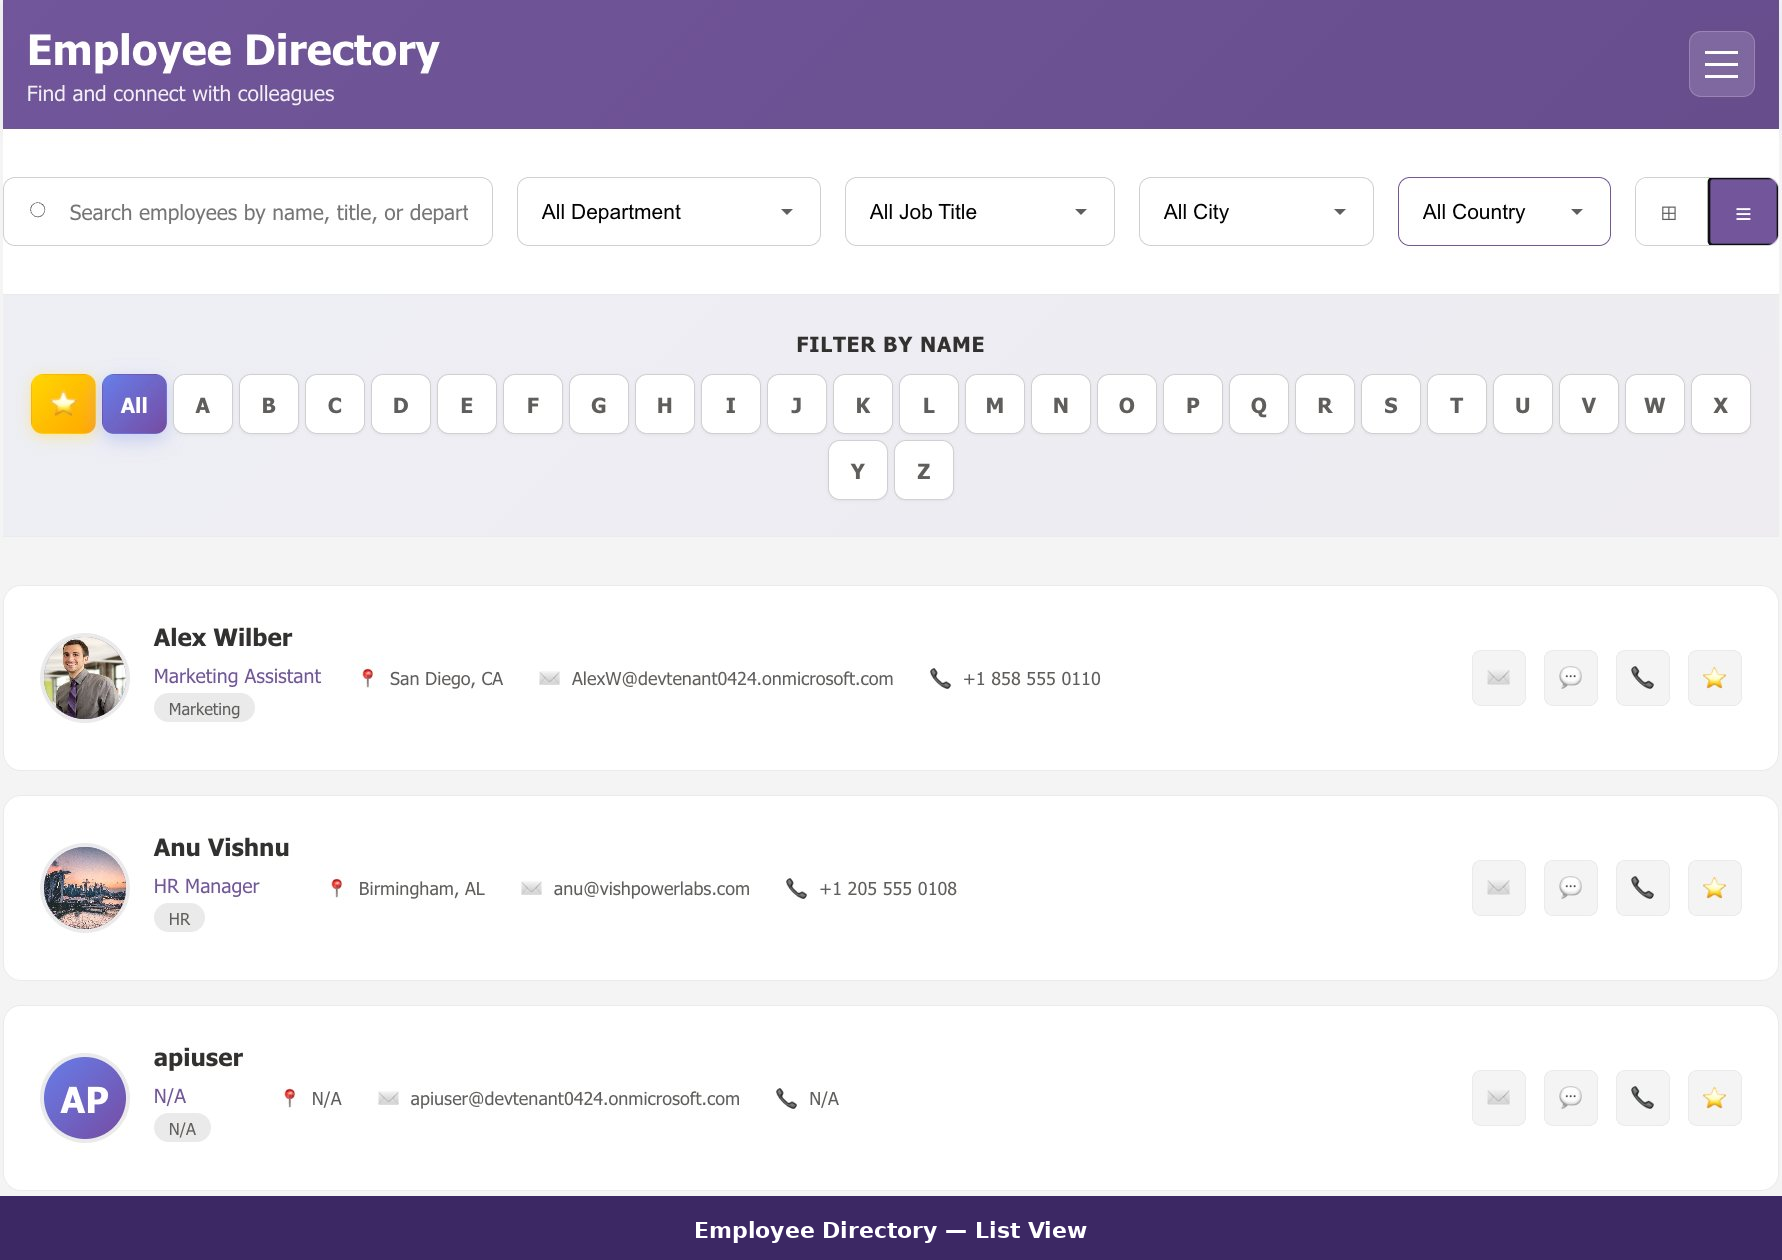This screenshot has height=1260, width=1782.
Task: Open Alex Wilber's profile photo
Action: coord(85,678)
